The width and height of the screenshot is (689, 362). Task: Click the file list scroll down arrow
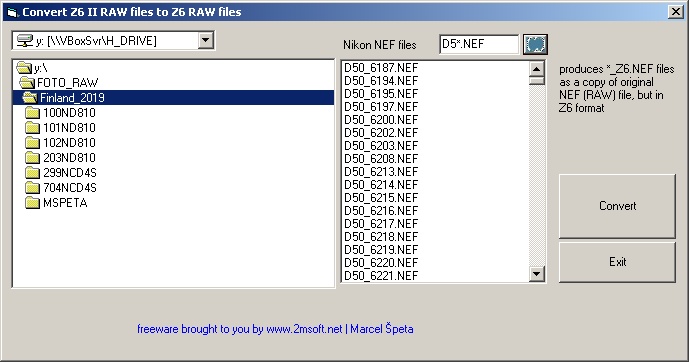[x=537, y=274]
